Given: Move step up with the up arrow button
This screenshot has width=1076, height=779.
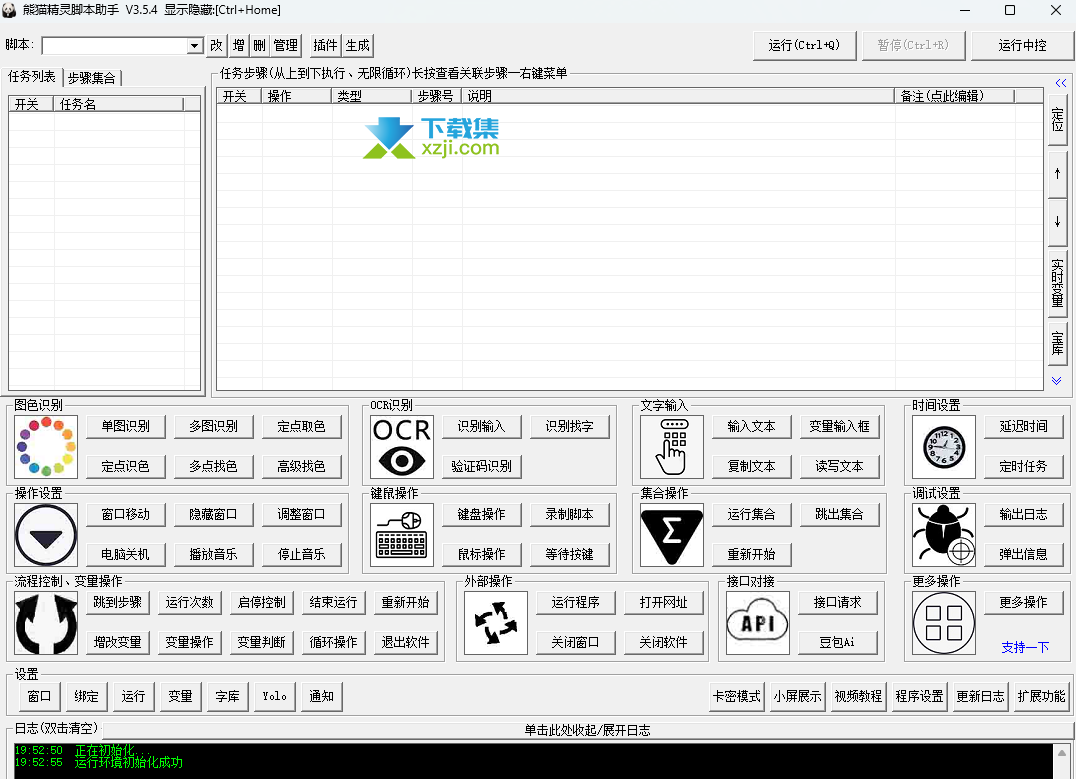Looking at the screenshot, I should pos(1057,173).
